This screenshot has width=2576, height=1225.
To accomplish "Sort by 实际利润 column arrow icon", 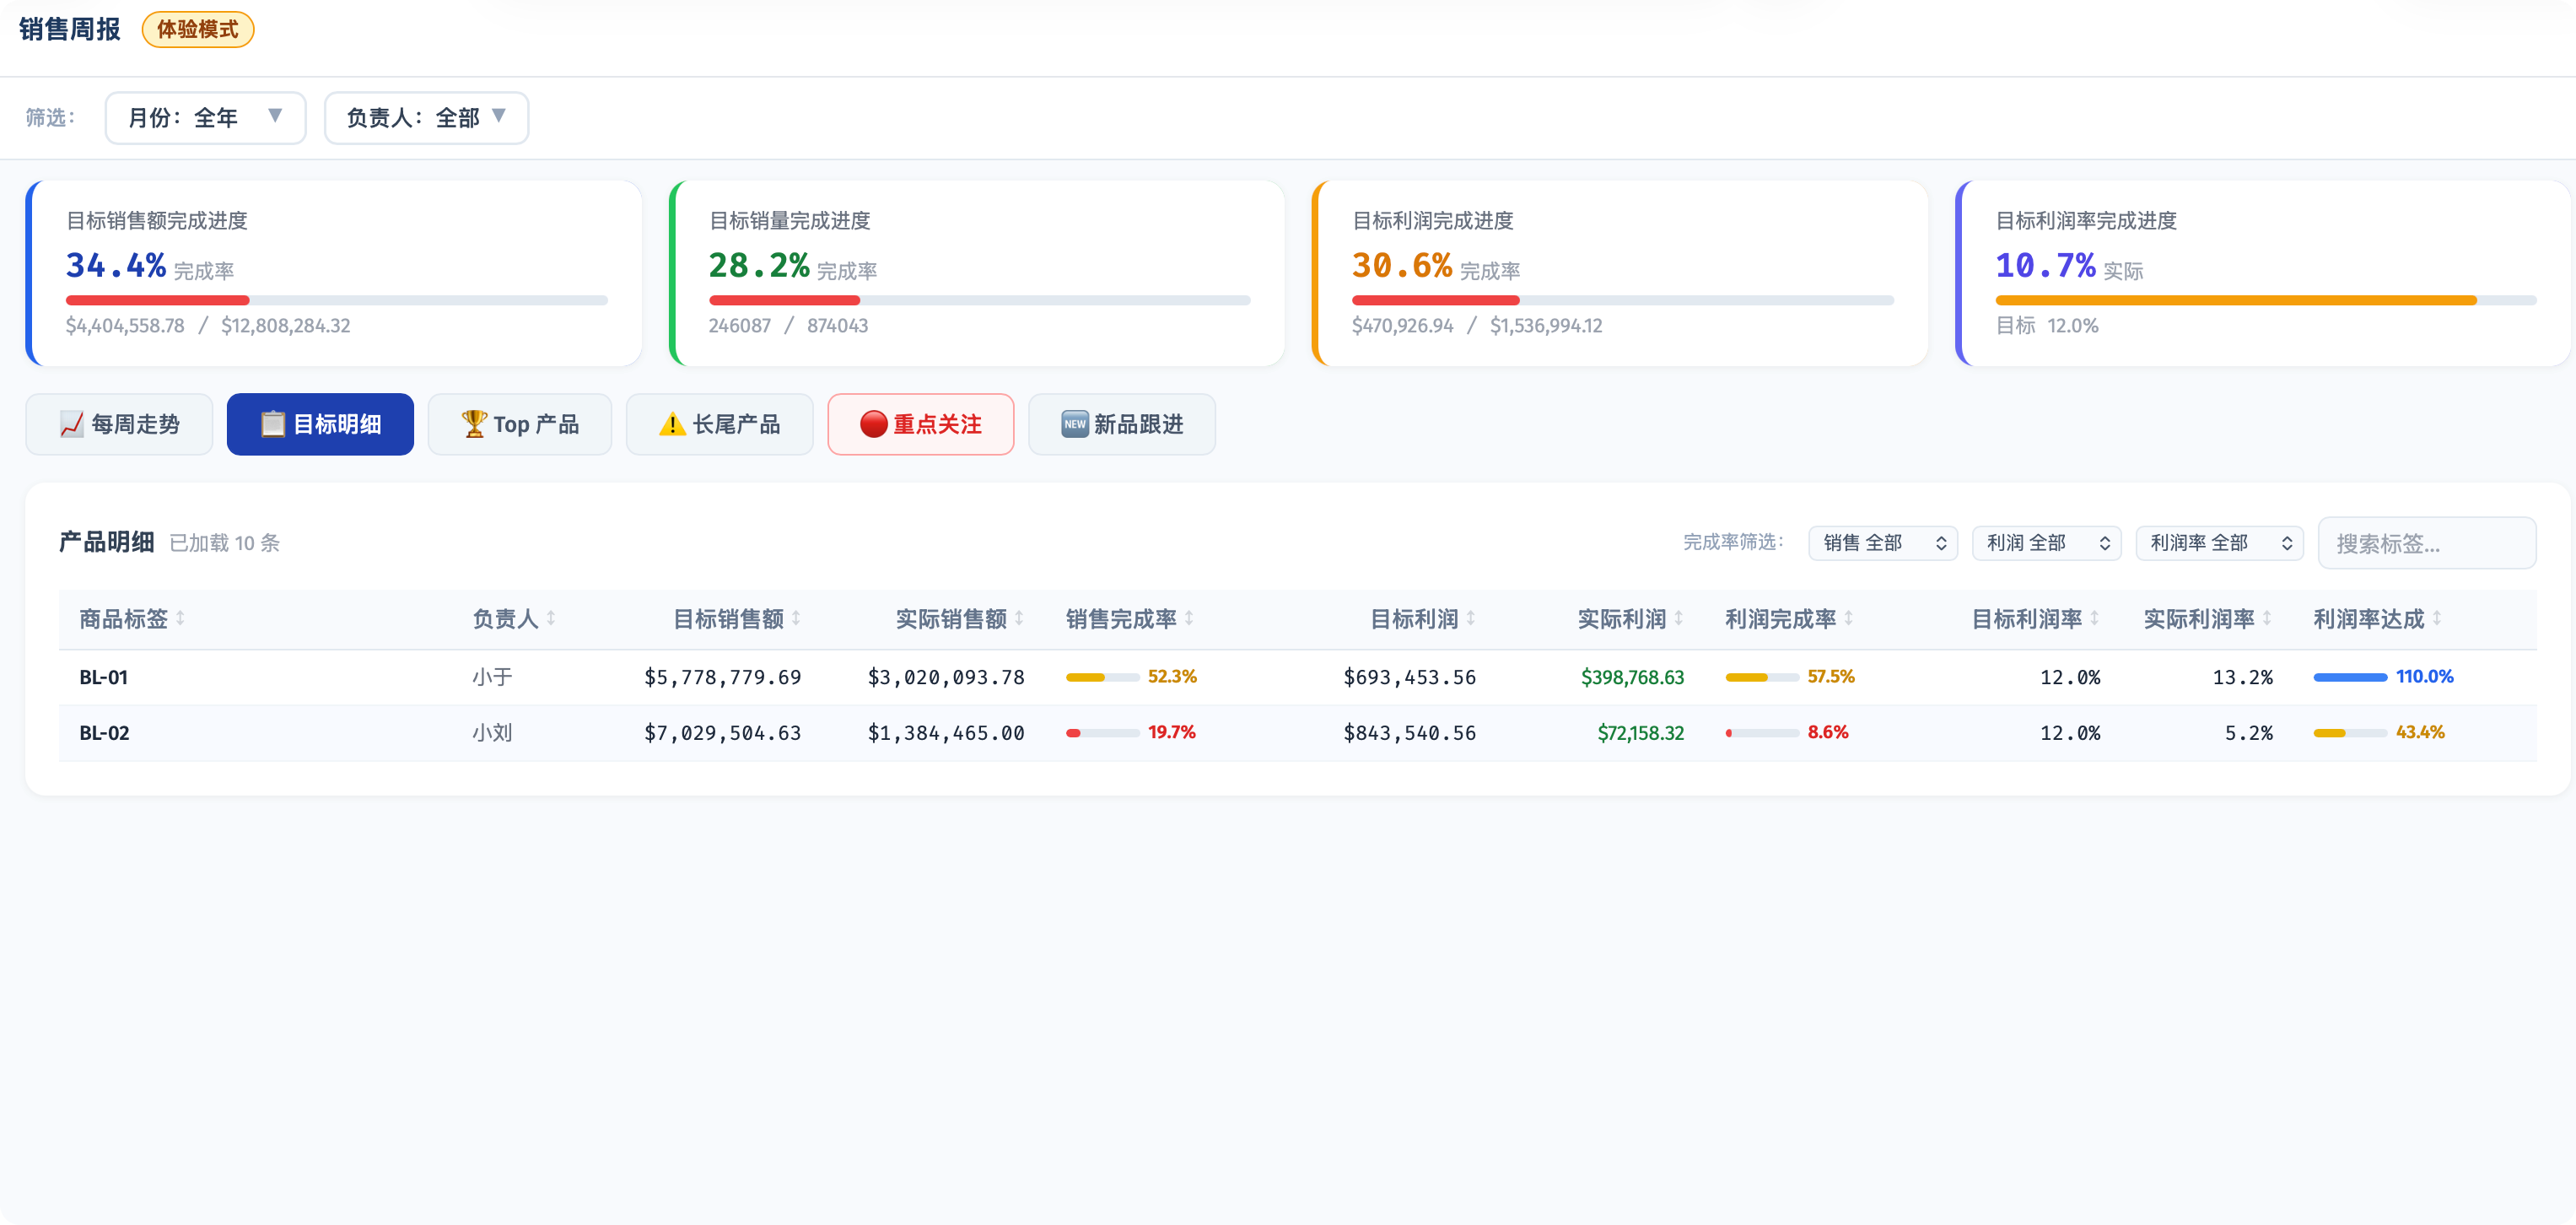I will point(1679,619).
